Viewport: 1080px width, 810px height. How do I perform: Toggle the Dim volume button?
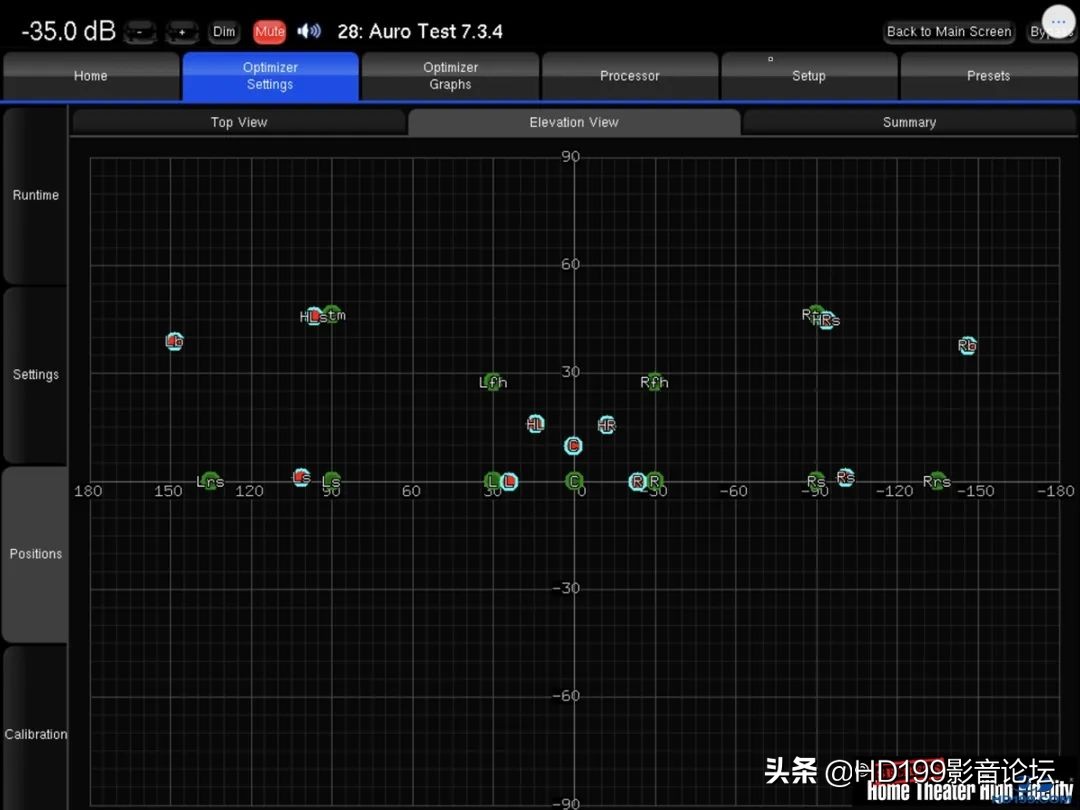click(224, 31)
